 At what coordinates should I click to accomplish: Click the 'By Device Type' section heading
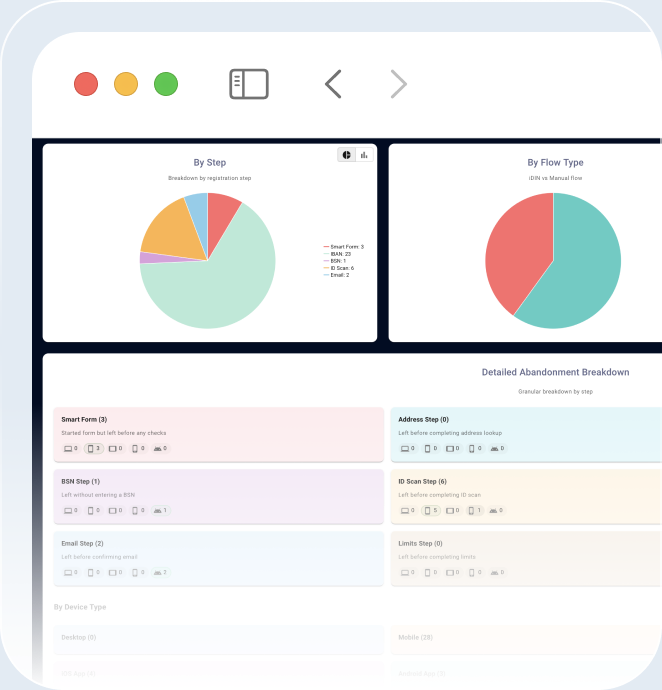click(80, 607)
